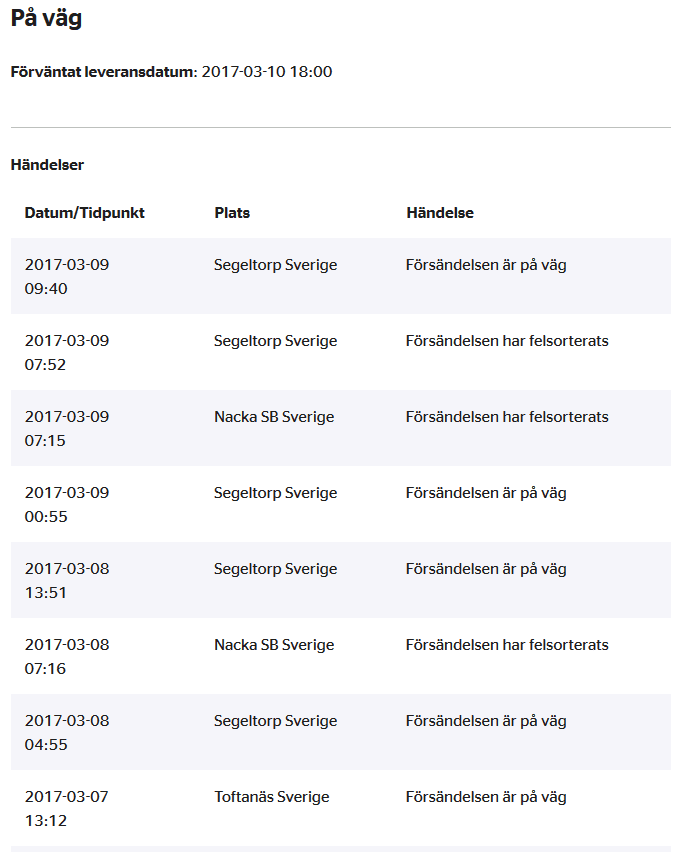Image resolution: width=678 pixels, height=852 pixels.
Task: Select the 2017-03-09 07:15 timestamp
Action: [67, 428]
